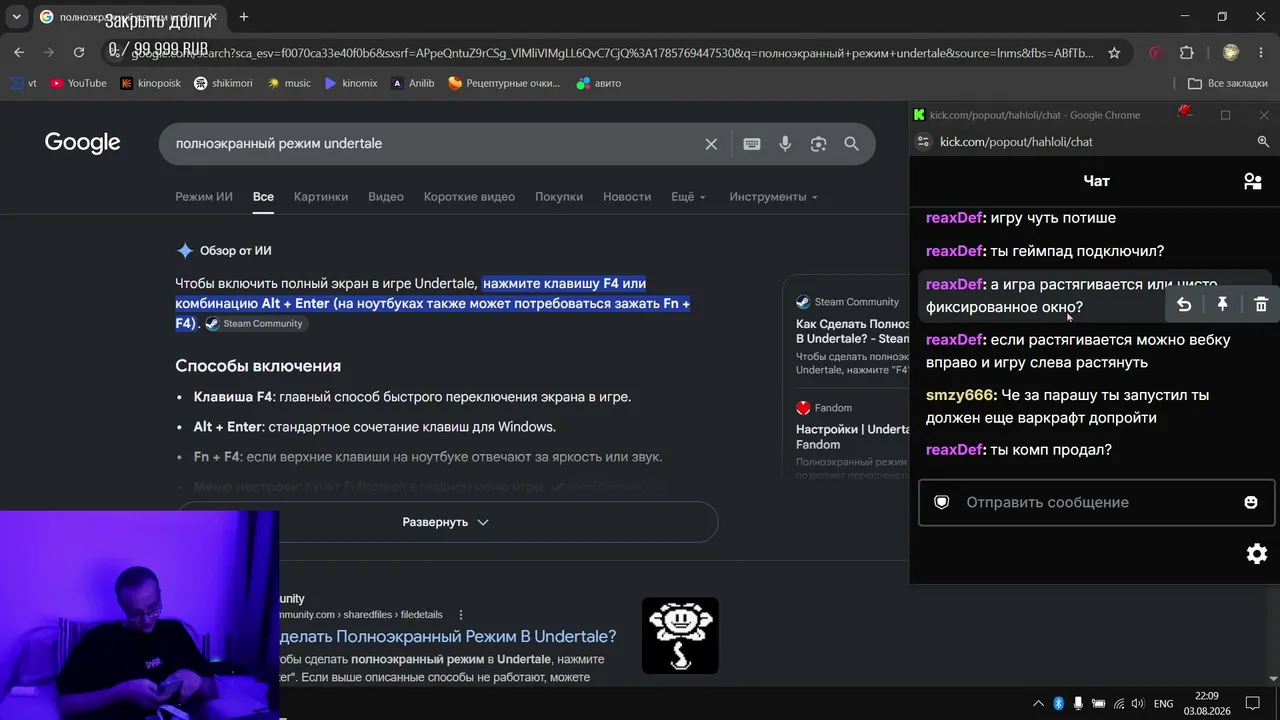Click the Google search query field
The height and width of the screenshot is (720, 1280).
[x=430, y=144]
